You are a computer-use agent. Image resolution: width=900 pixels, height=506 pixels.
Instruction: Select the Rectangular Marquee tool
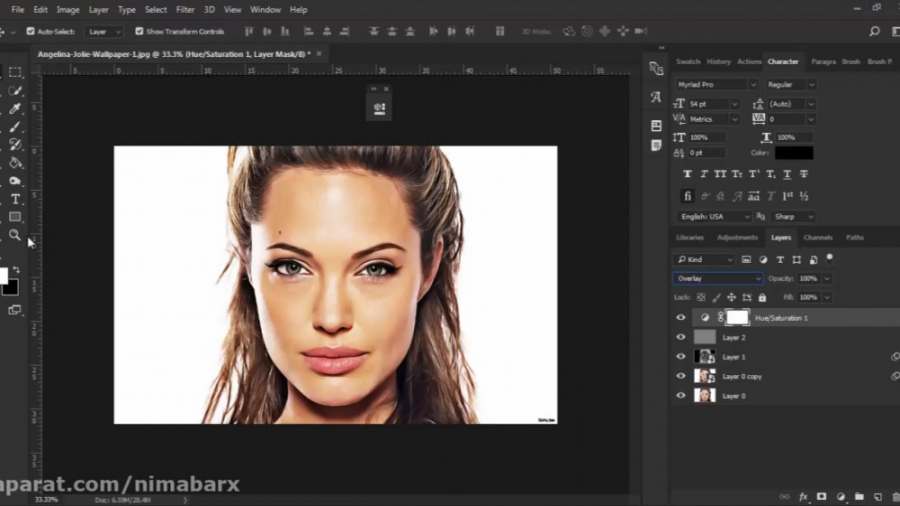[x=15, y=72]
